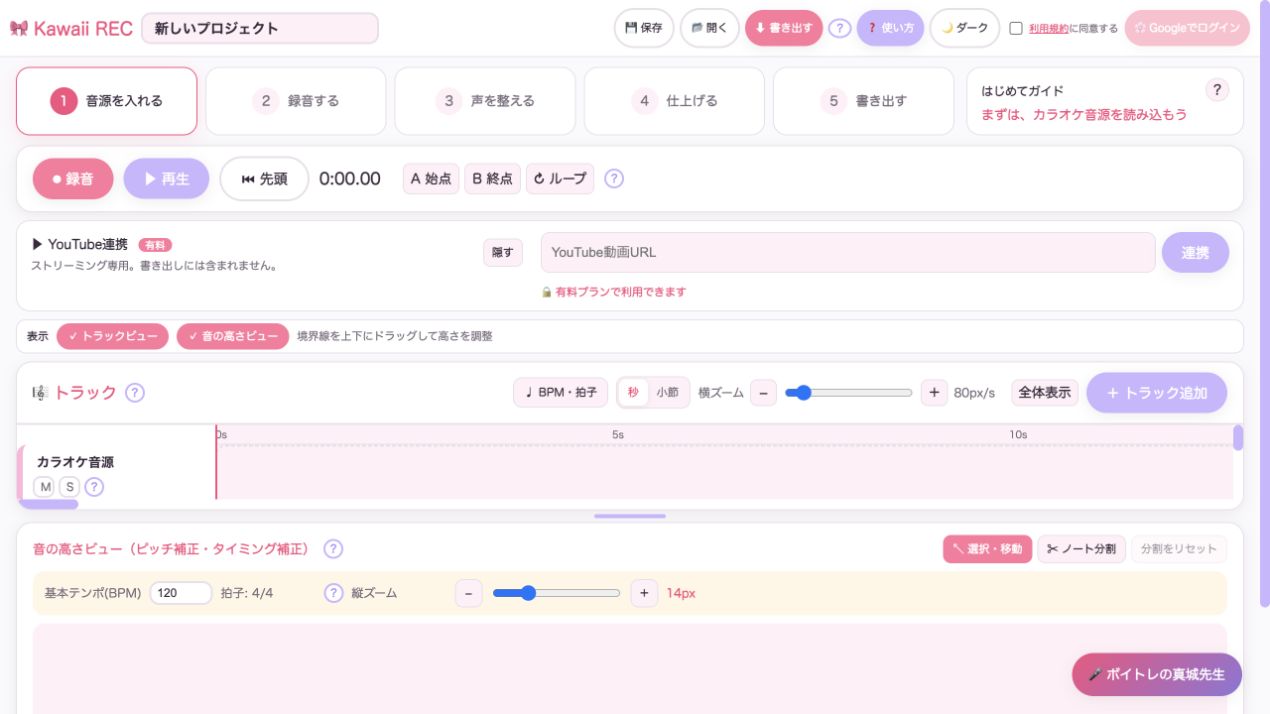The height and width of the screenshot is (714, 1270).
Task: Select 小節 timeline unit
Action: 667,393
